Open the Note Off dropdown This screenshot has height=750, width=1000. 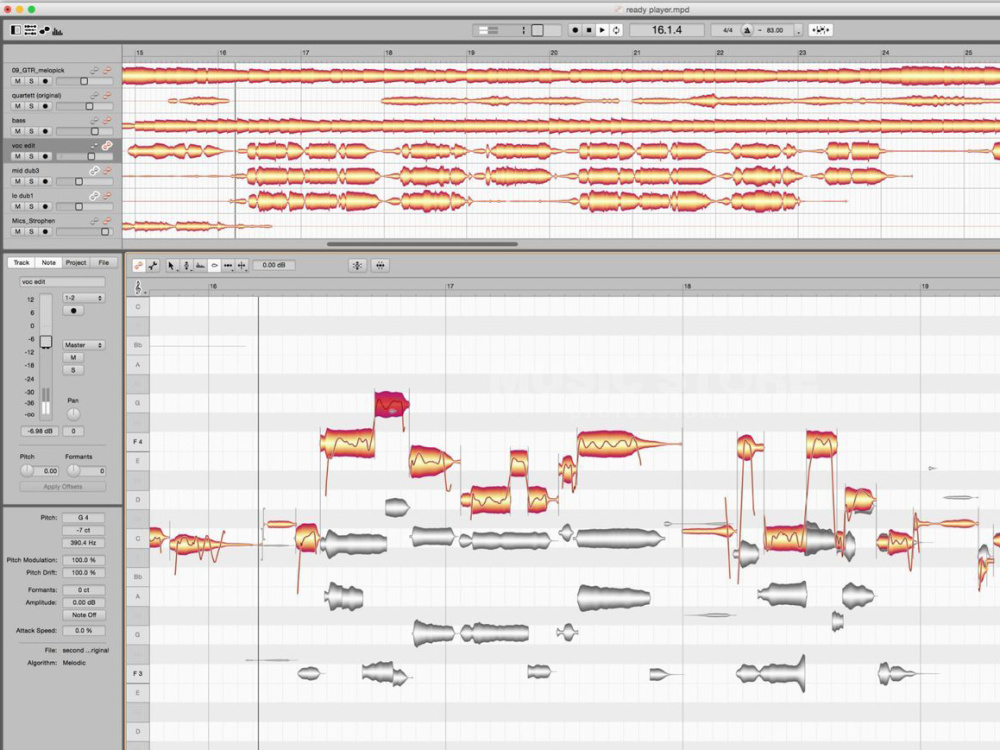[x=84, y=615]
